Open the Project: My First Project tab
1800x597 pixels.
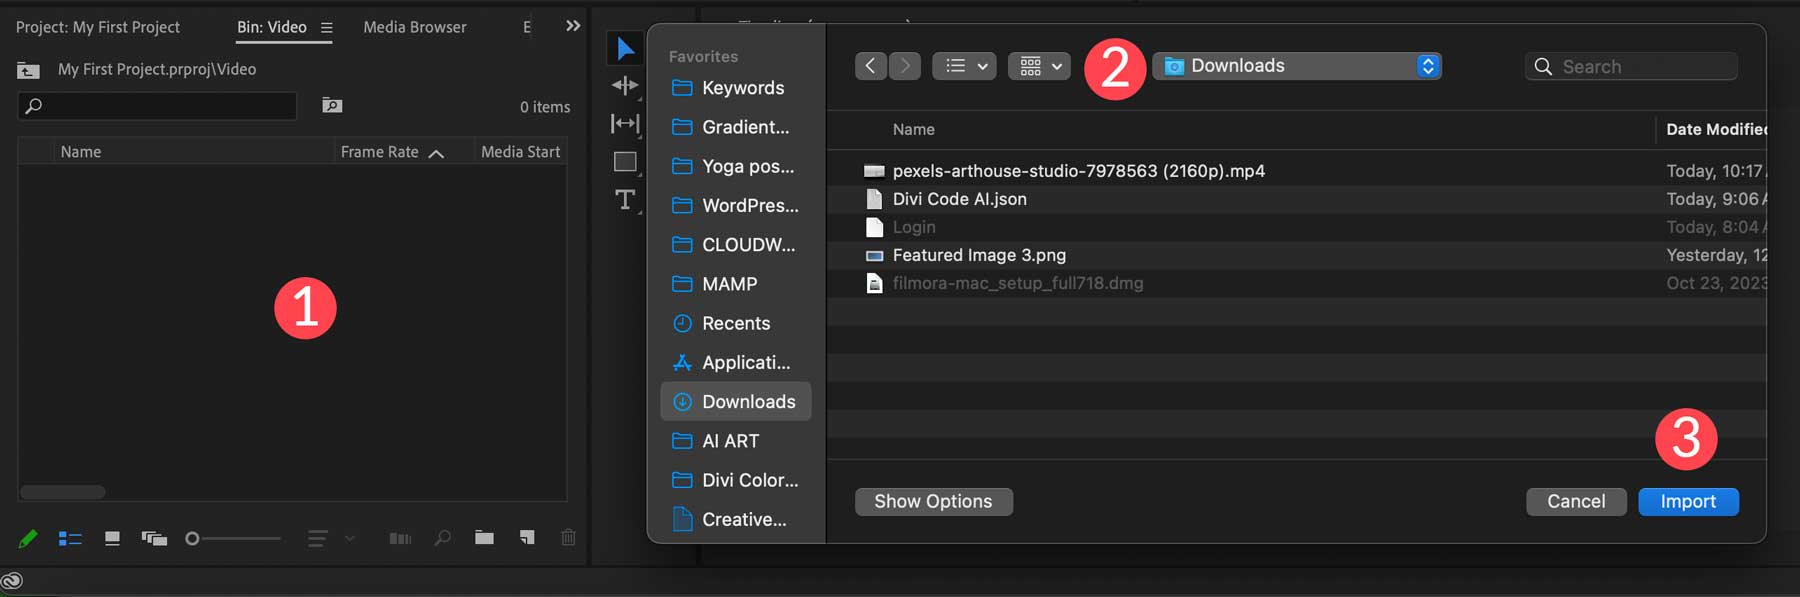[98, 27]
